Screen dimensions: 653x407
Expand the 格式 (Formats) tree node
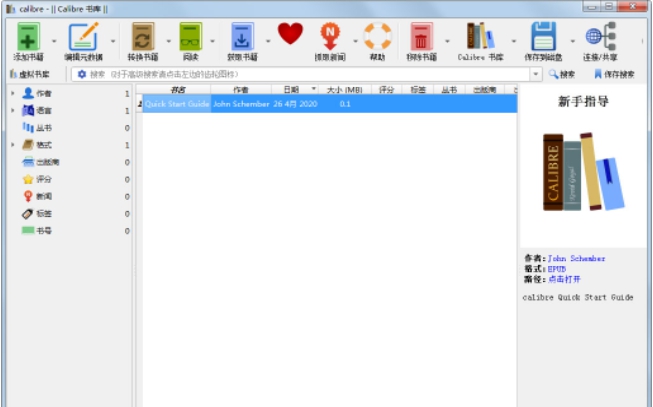(x=12, y=145)
